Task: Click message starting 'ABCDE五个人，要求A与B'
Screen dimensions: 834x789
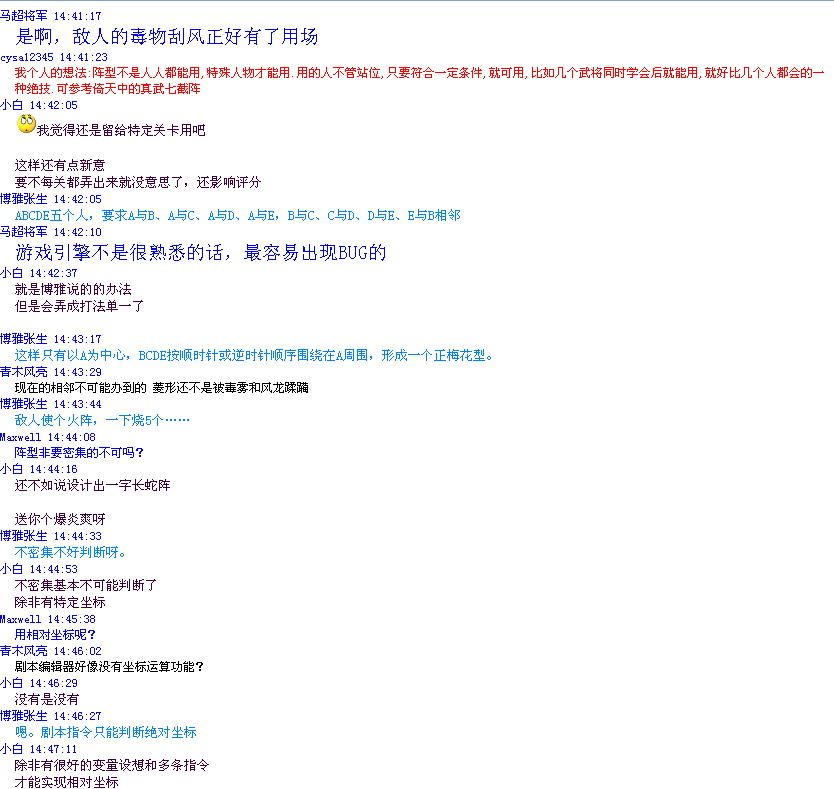Action: [237, 215]
